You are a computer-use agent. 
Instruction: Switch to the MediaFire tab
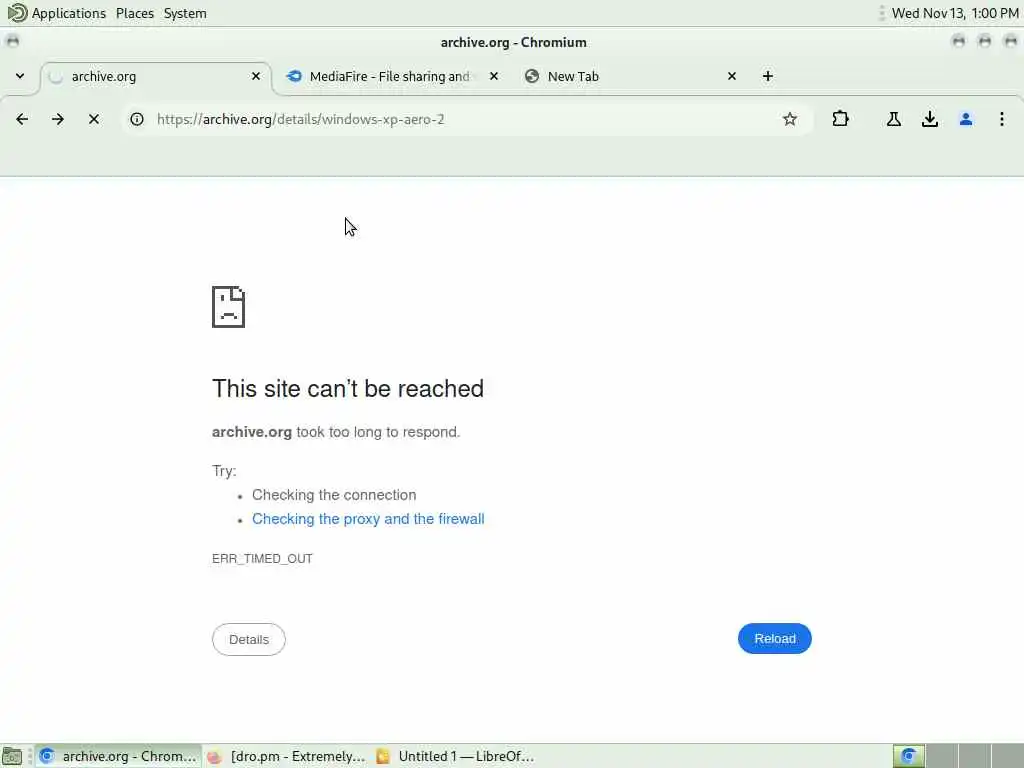pos(392,77)
